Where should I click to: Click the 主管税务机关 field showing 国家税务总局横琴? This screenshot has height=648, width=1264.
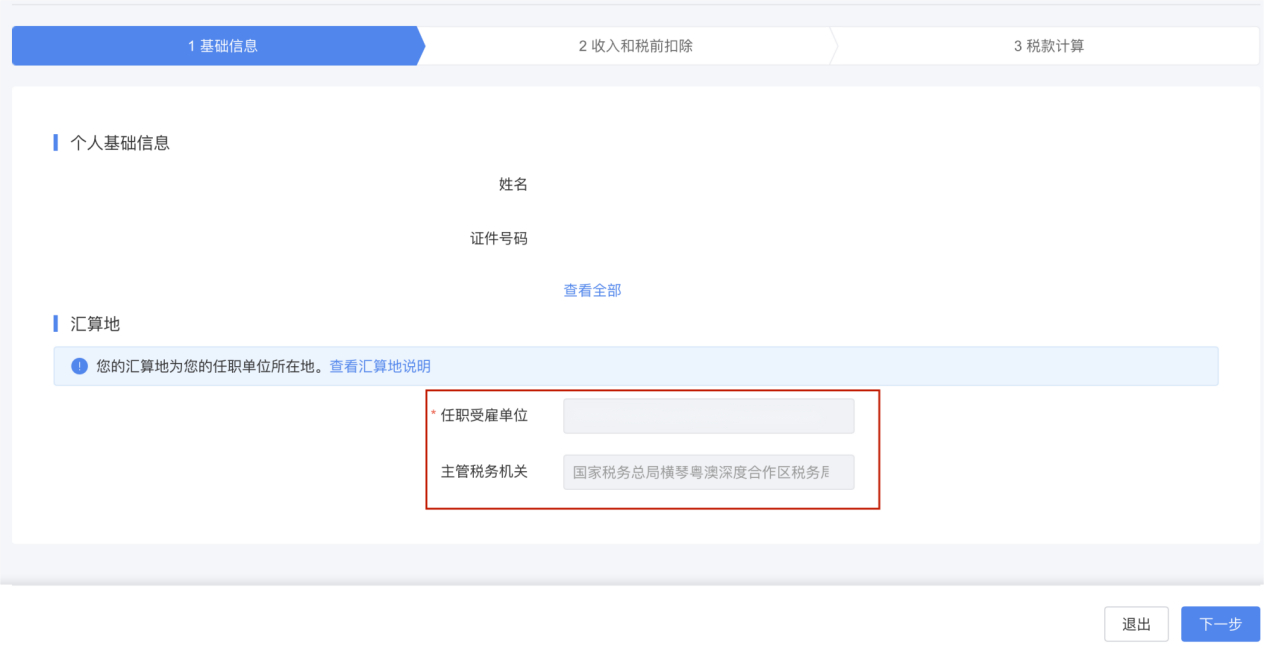pos(708,472)
